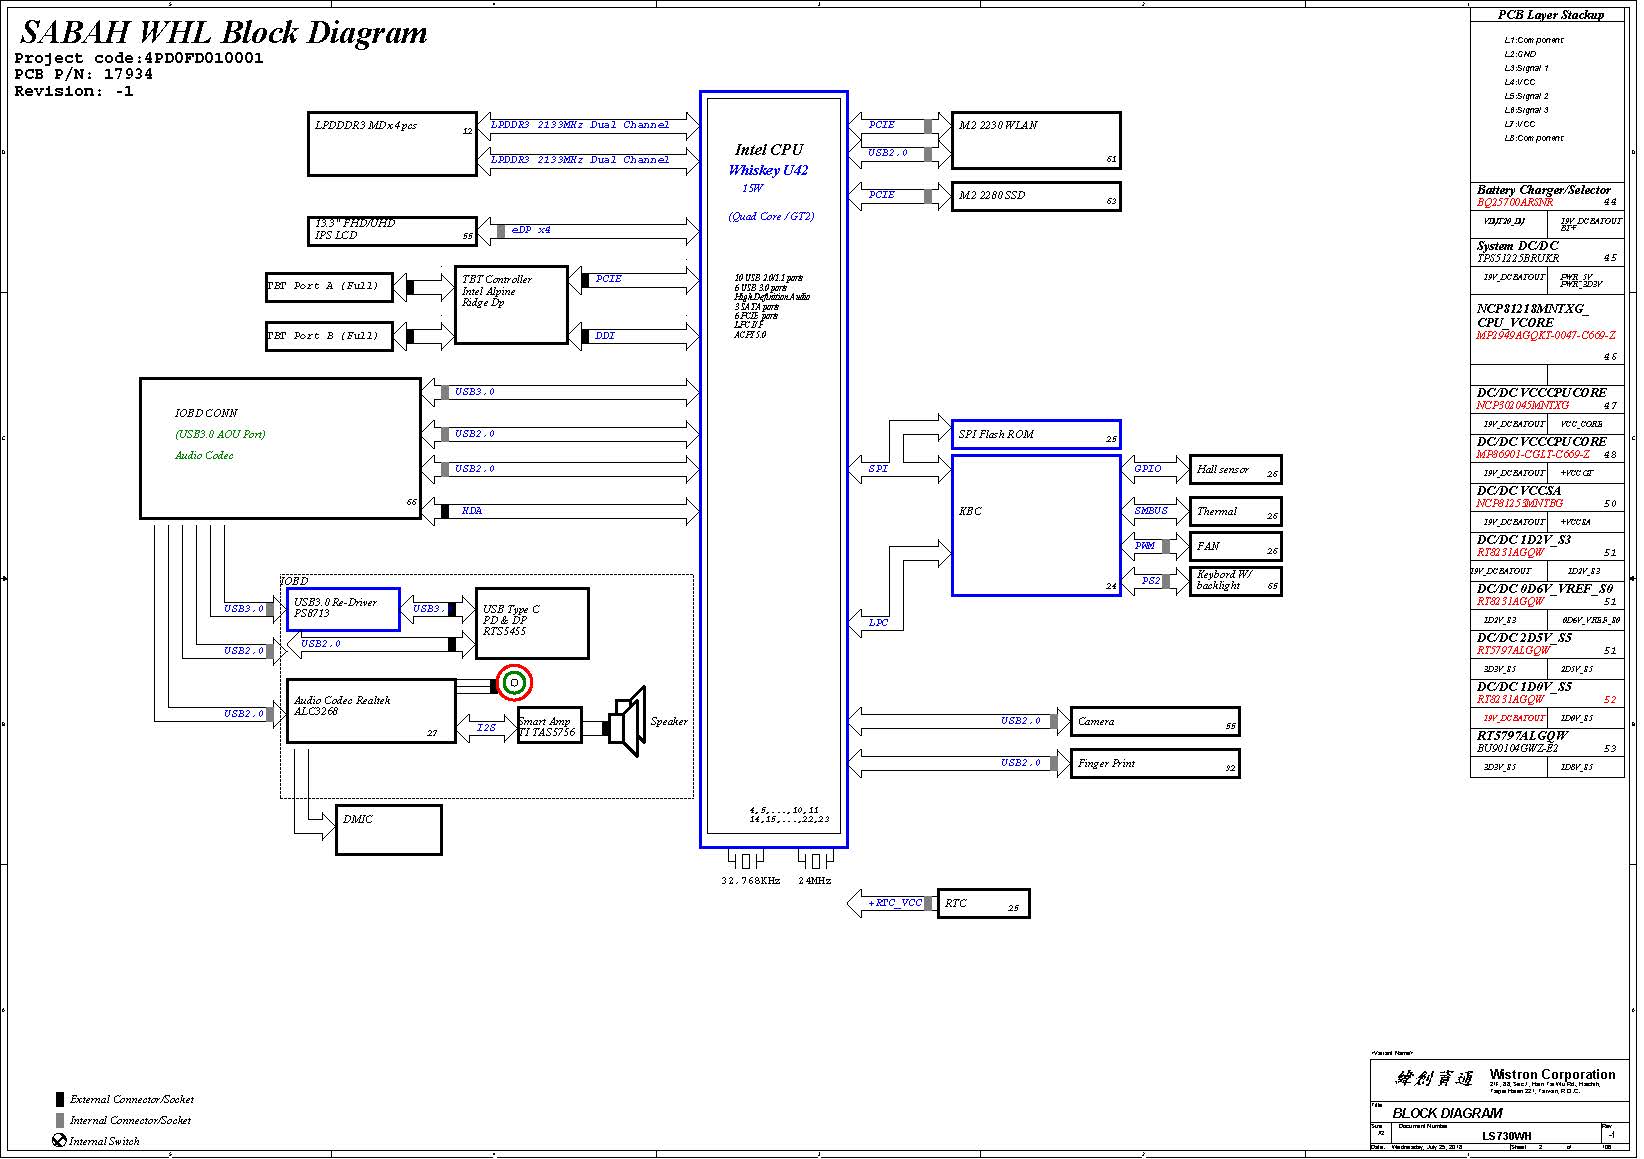Click the DDI bus label
The width and height of the screenshot is (1644, 1159).
(x=605, y=336)
